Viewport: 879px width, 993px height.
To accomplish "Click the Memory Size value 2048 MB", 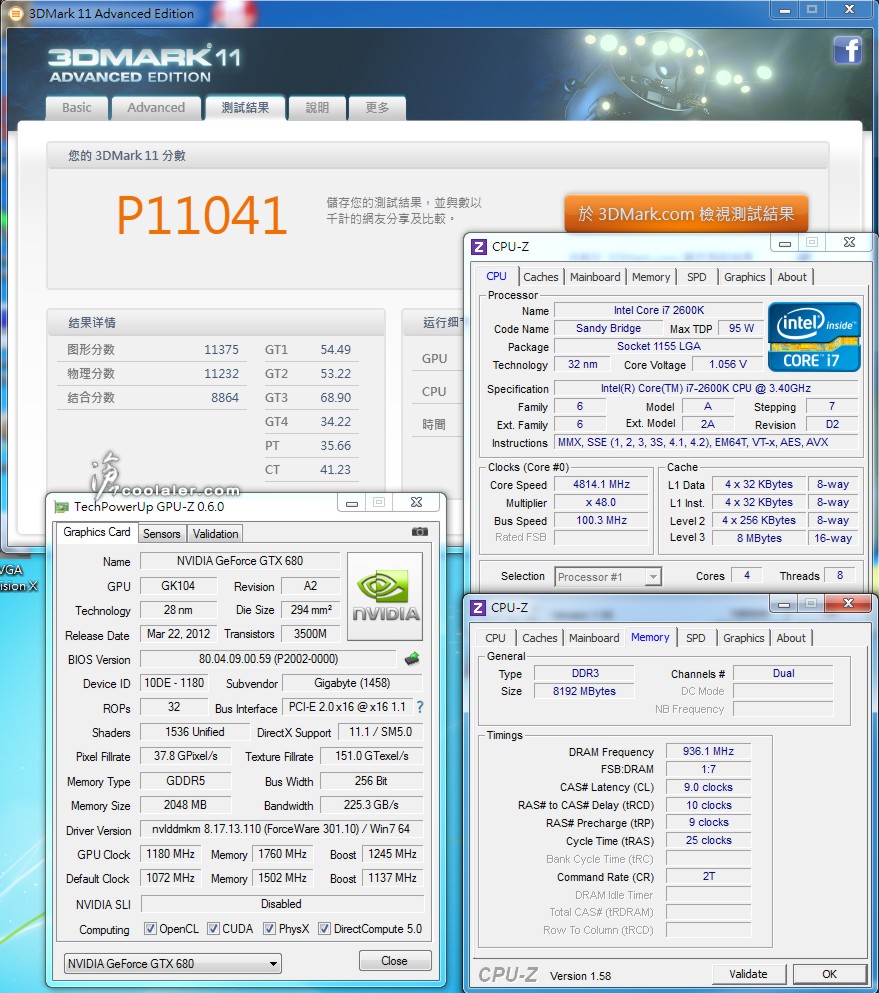I will coord(185,805).
